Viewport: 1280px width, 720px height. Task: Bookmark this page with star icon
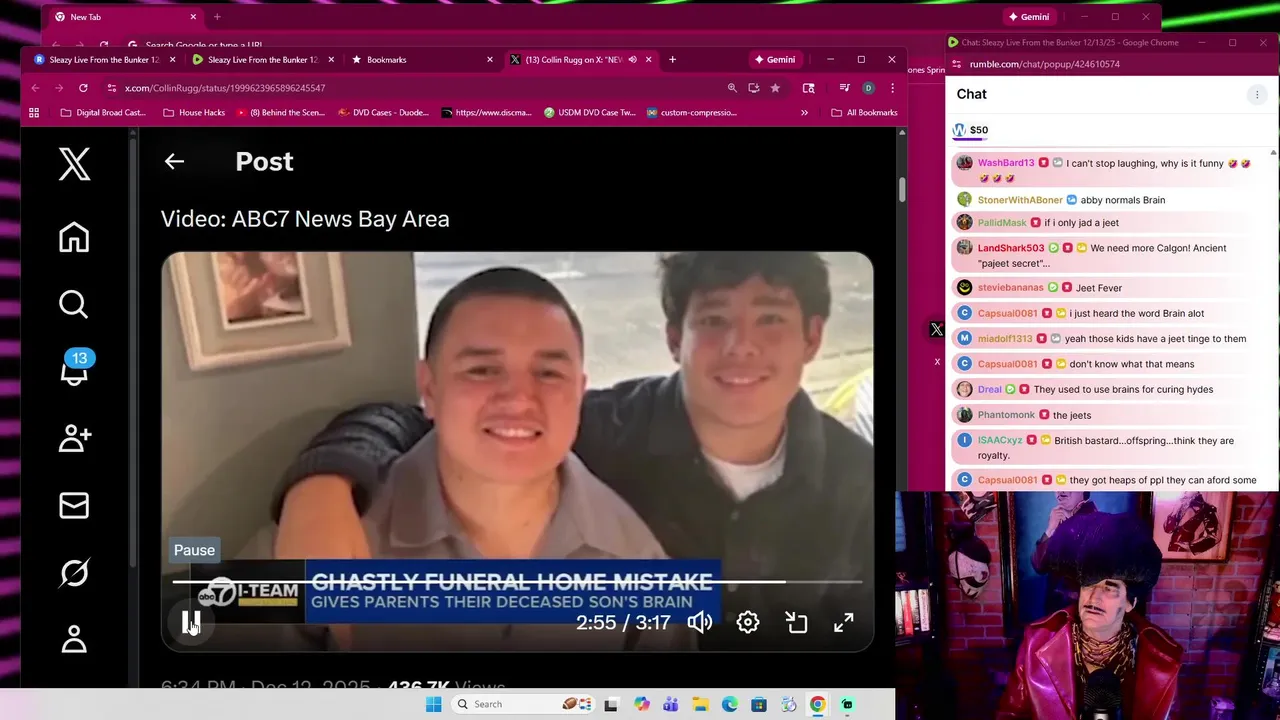(x=775, y=88)
